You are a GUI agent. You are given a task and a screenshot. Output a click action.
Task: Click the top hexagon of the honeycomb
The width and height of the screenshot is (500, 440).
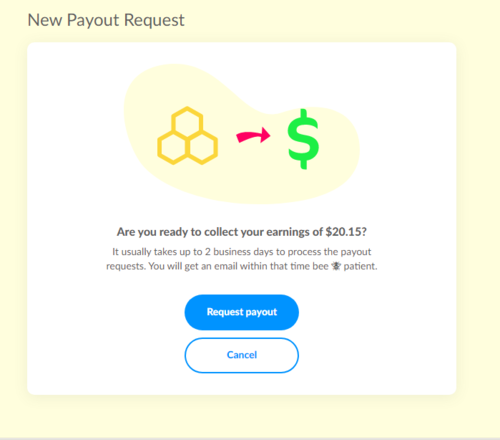(187, 122)
